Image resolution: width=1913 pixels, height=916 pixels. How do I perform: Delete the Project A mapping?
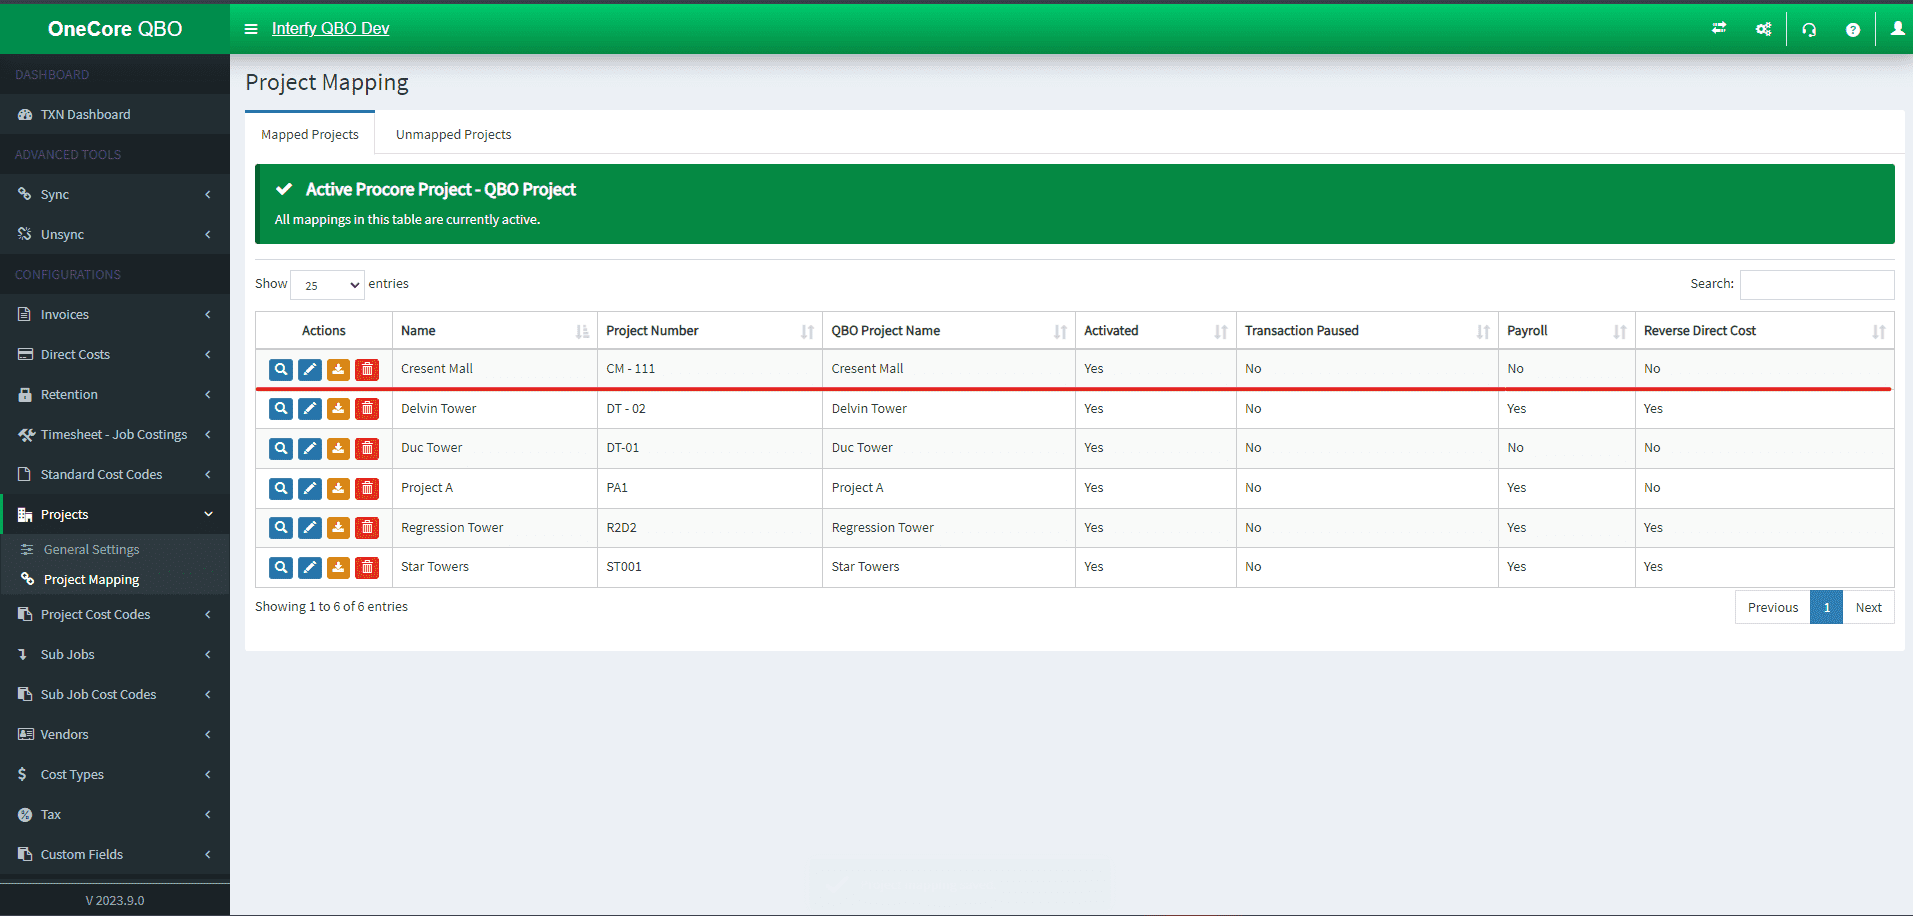[x=367, y=488]
